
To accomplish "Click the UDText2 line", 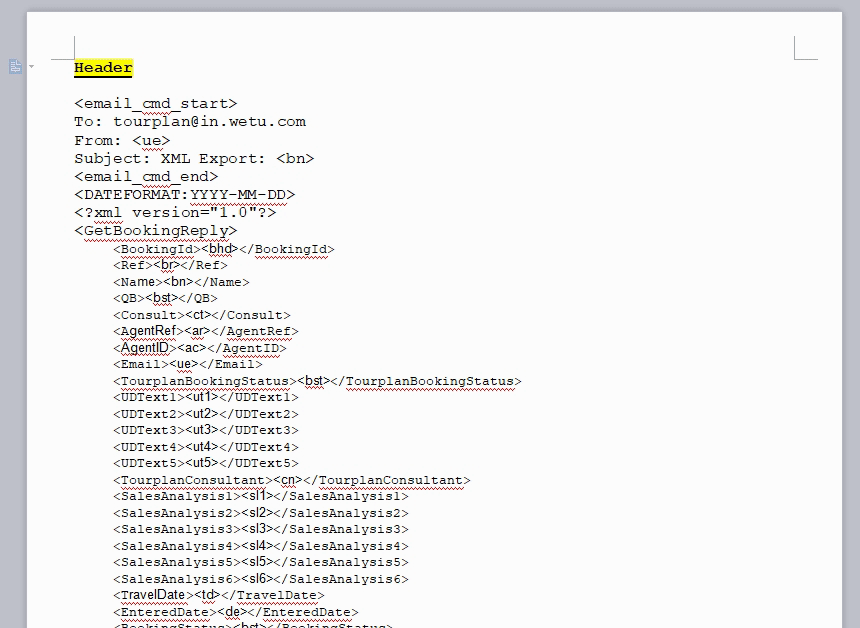I will point(206,414).
